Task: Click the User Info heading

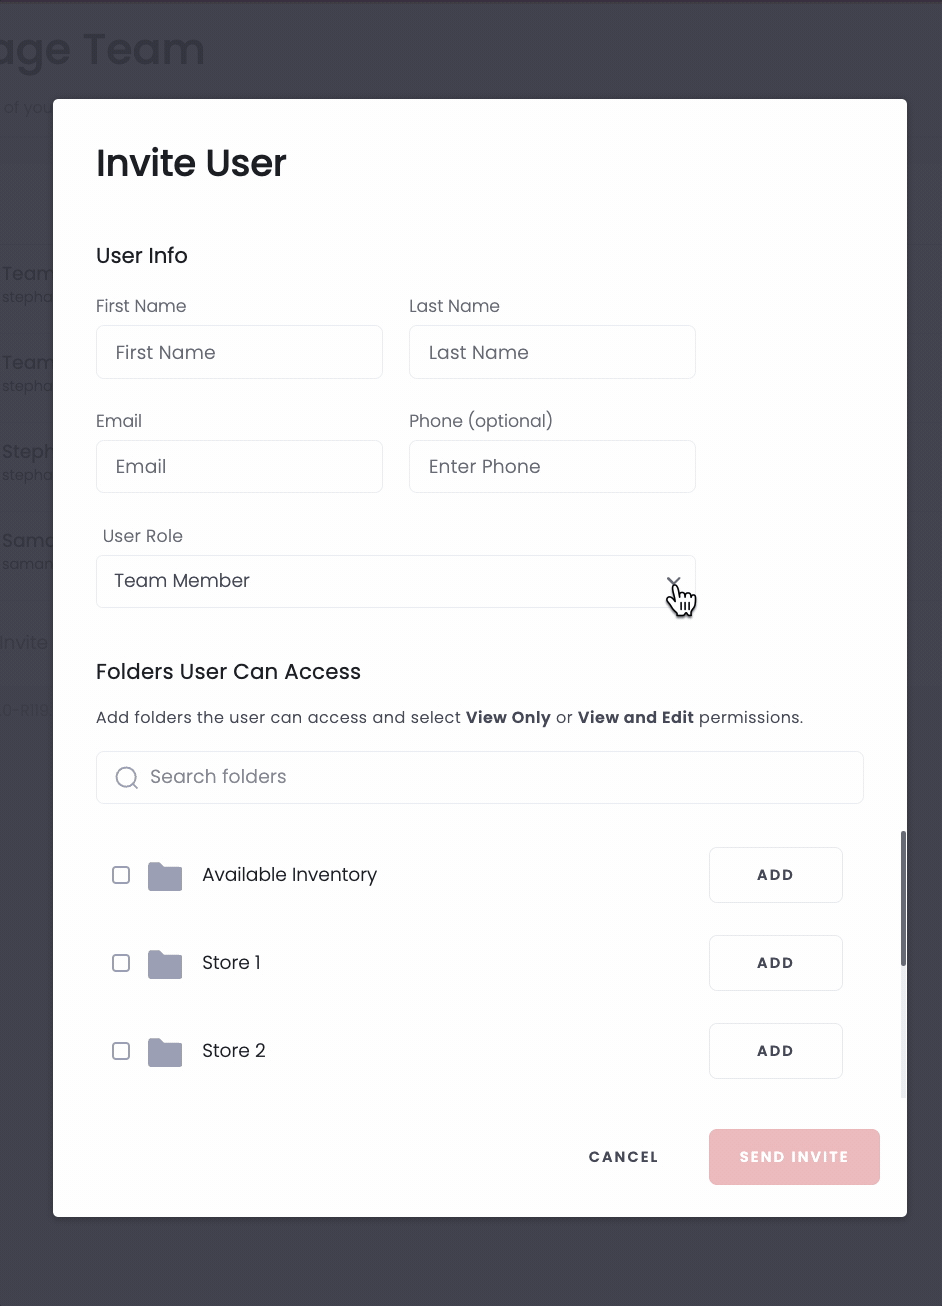Action: click(142, 256)
